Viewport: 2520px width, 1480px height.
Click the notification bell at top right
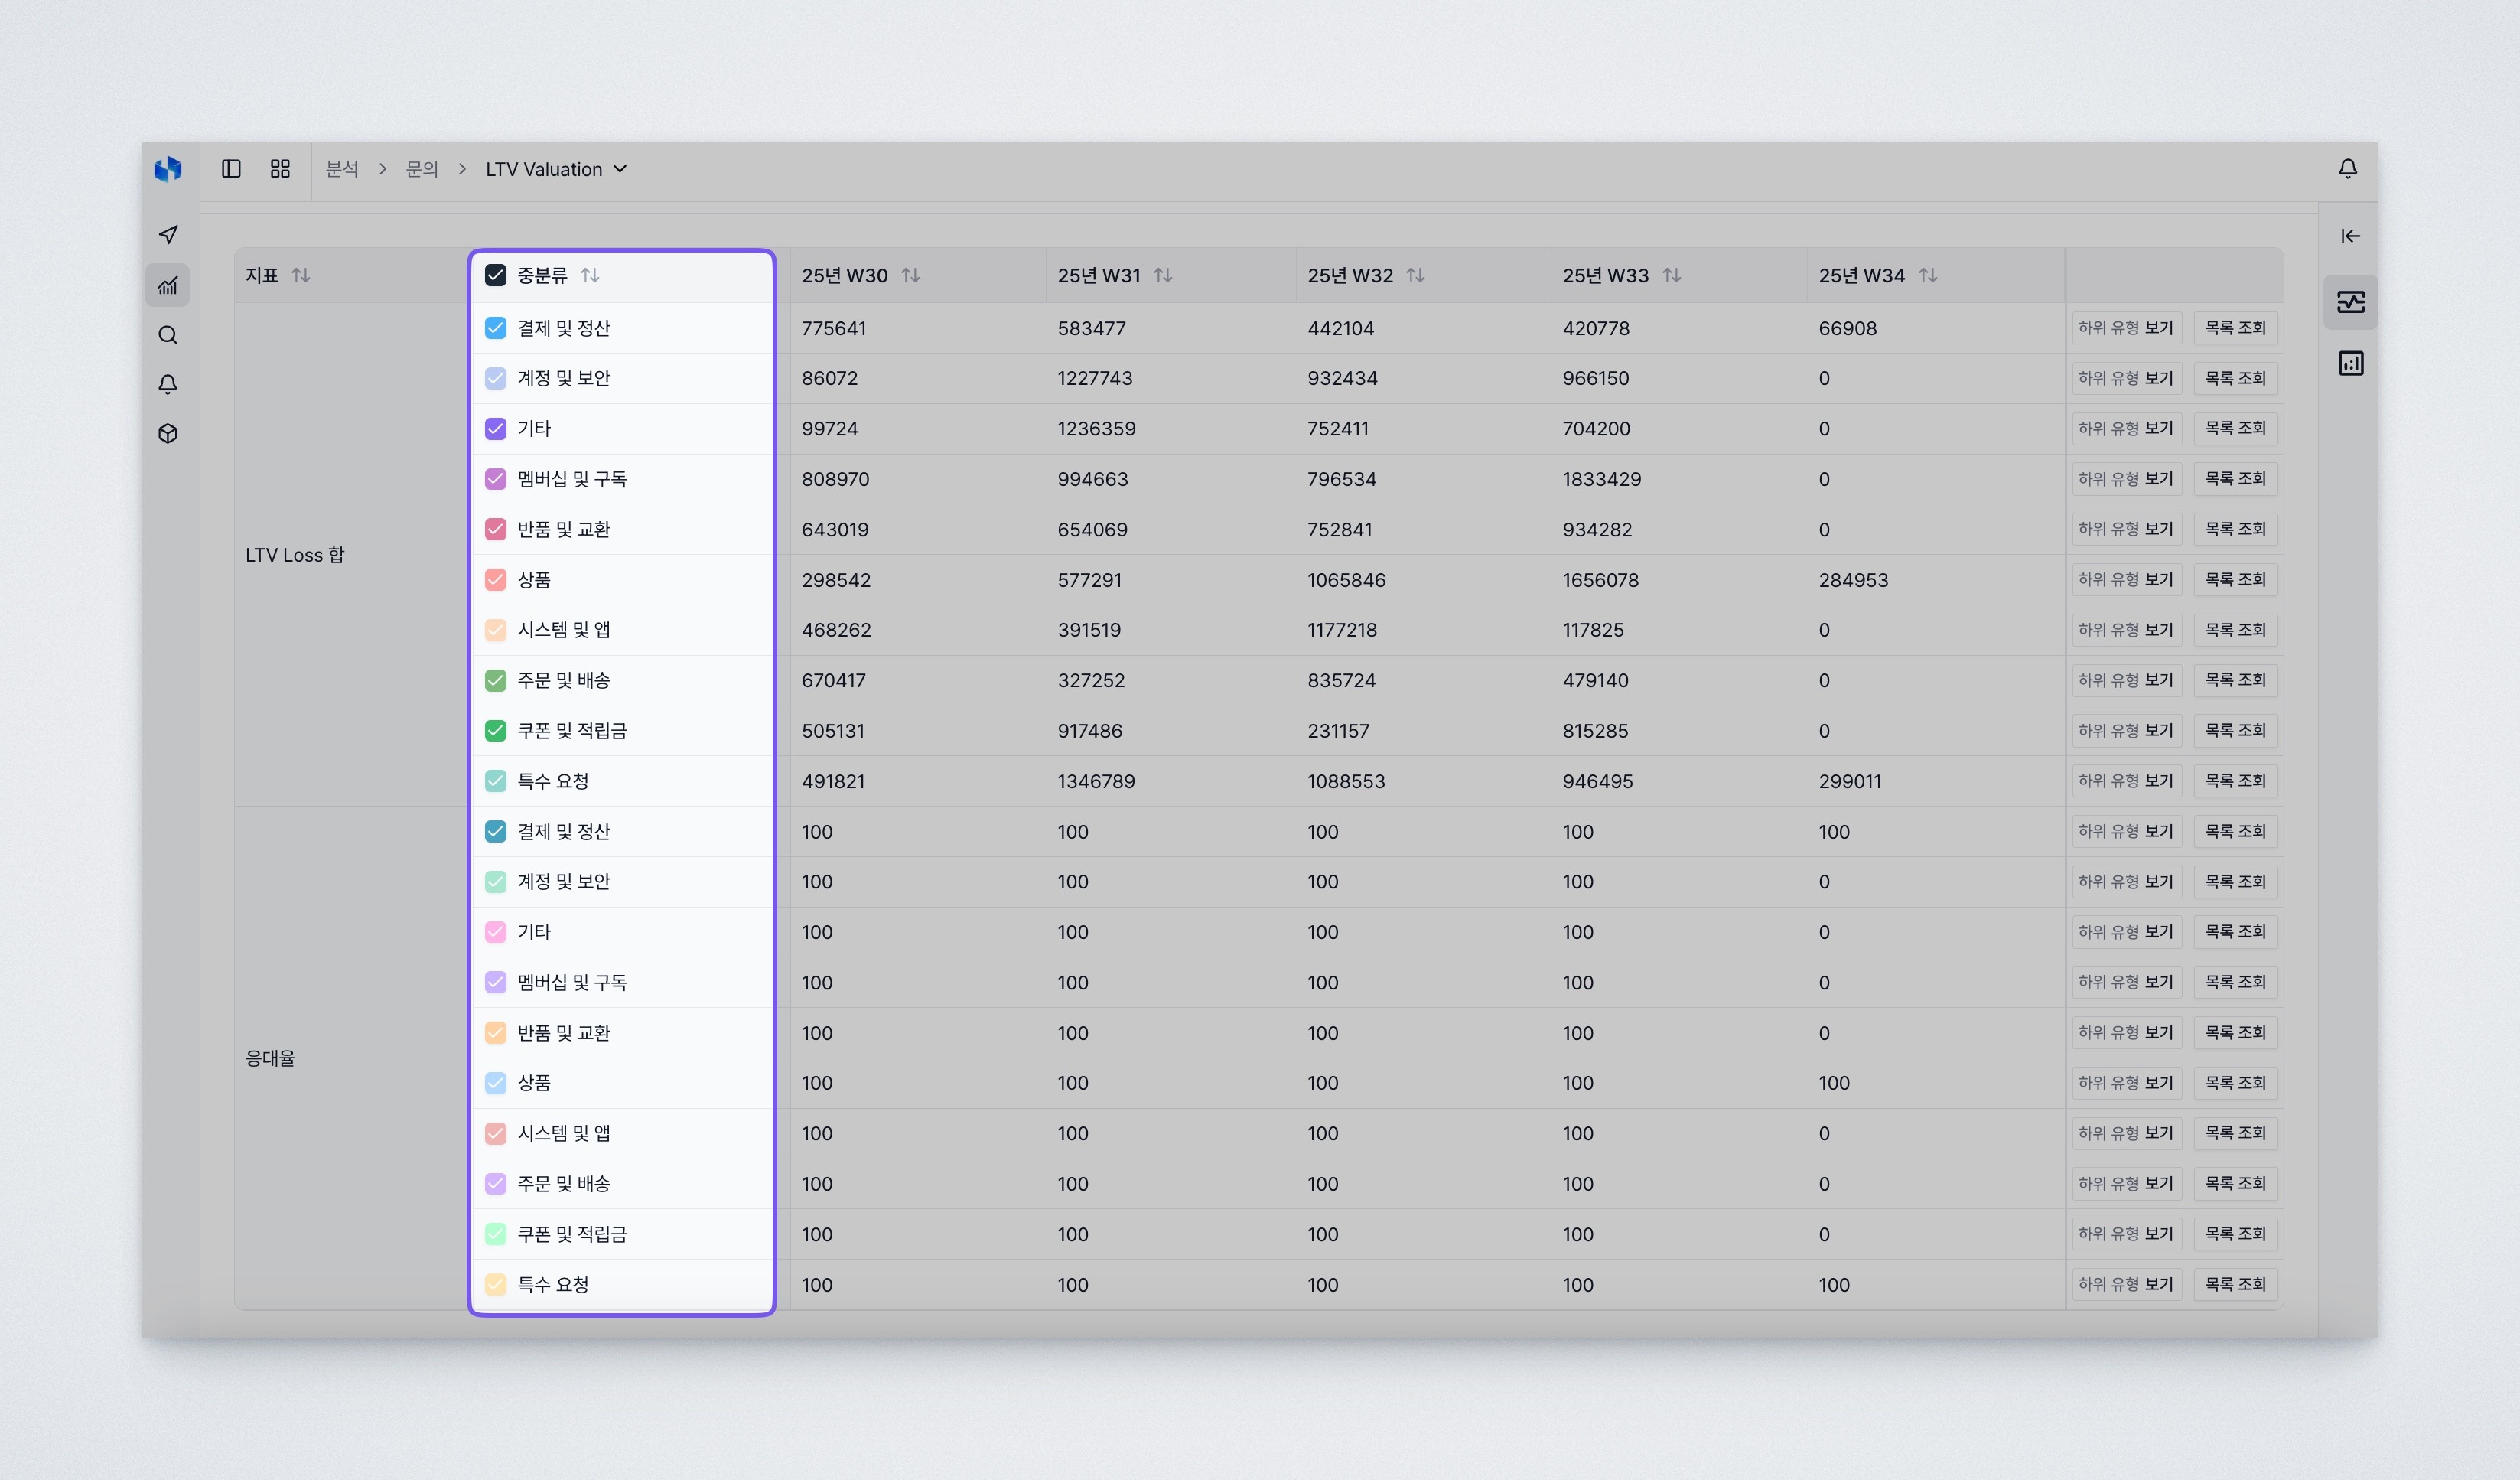pos(2347,169)
